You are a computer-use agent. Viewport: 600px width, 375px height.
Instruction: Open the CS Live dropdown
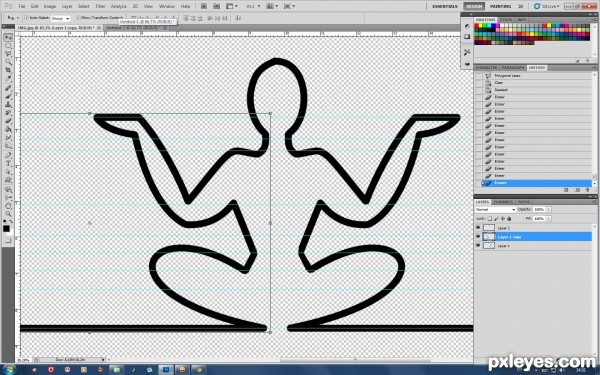click(547, 7)
